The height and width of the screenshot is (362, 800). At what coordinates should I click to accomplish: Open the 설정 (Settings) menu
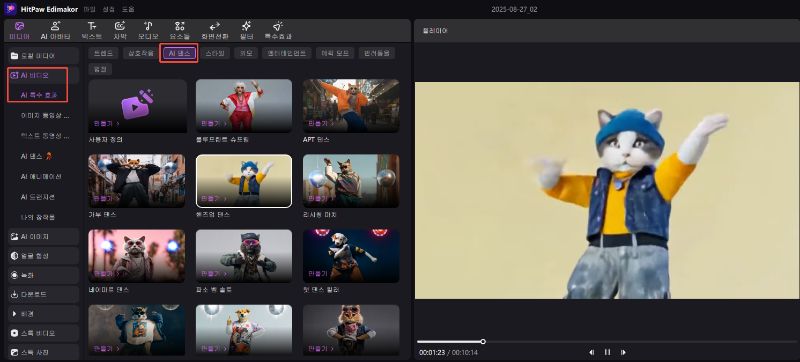pos(108,9)
